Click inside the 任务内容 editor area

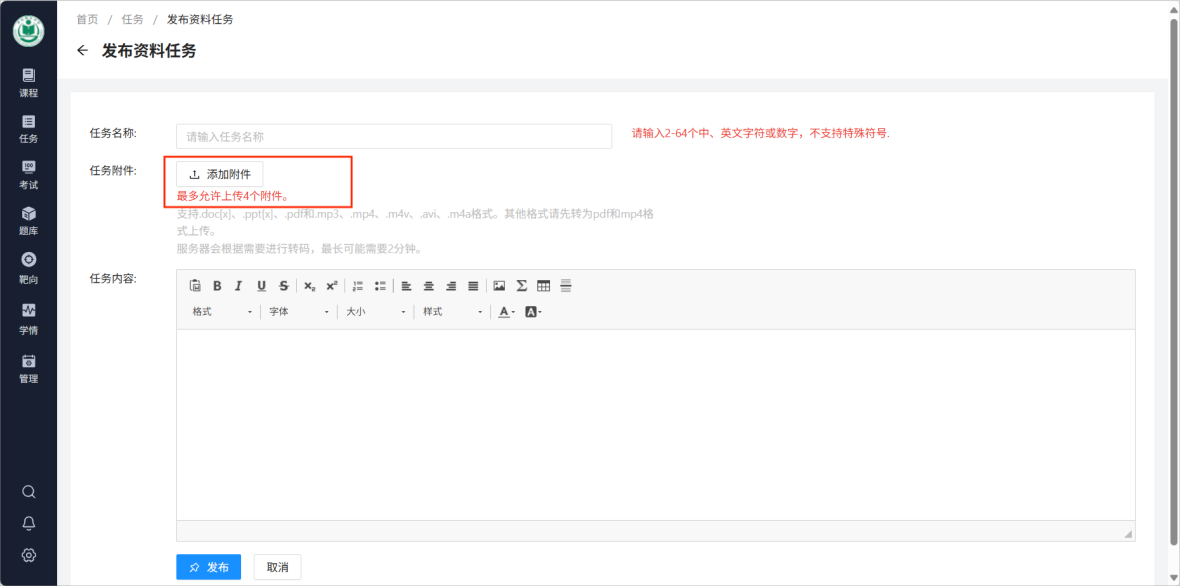(655, 424)
